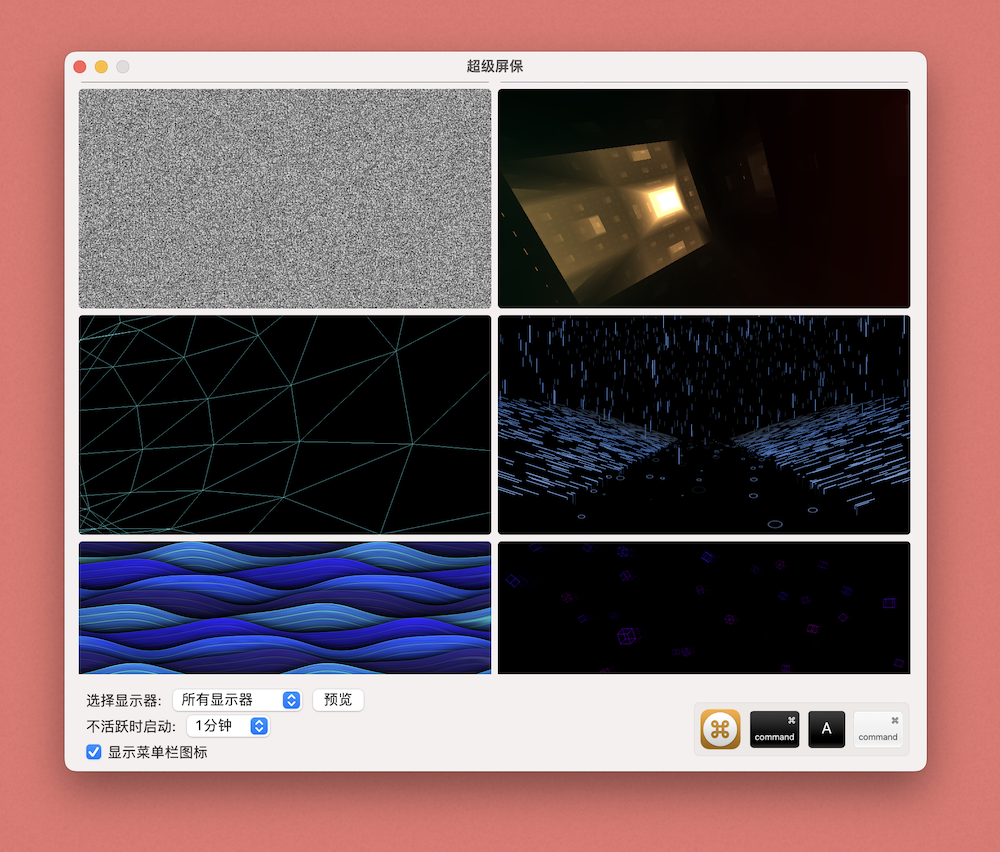Click the black letter A key icon
Screen dimensions: 1000x852
tap(826, 729)
